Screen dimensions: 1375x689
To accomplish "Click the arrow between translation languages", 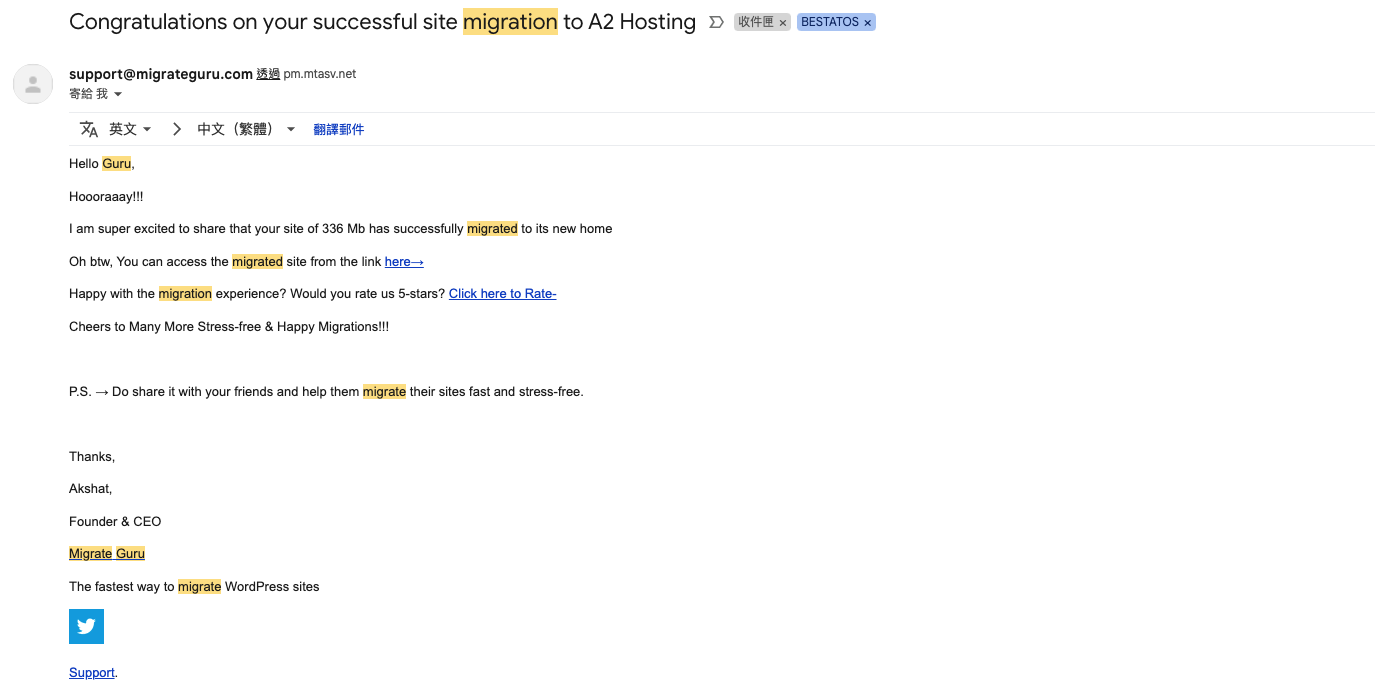I will click(x=177, y=129).
